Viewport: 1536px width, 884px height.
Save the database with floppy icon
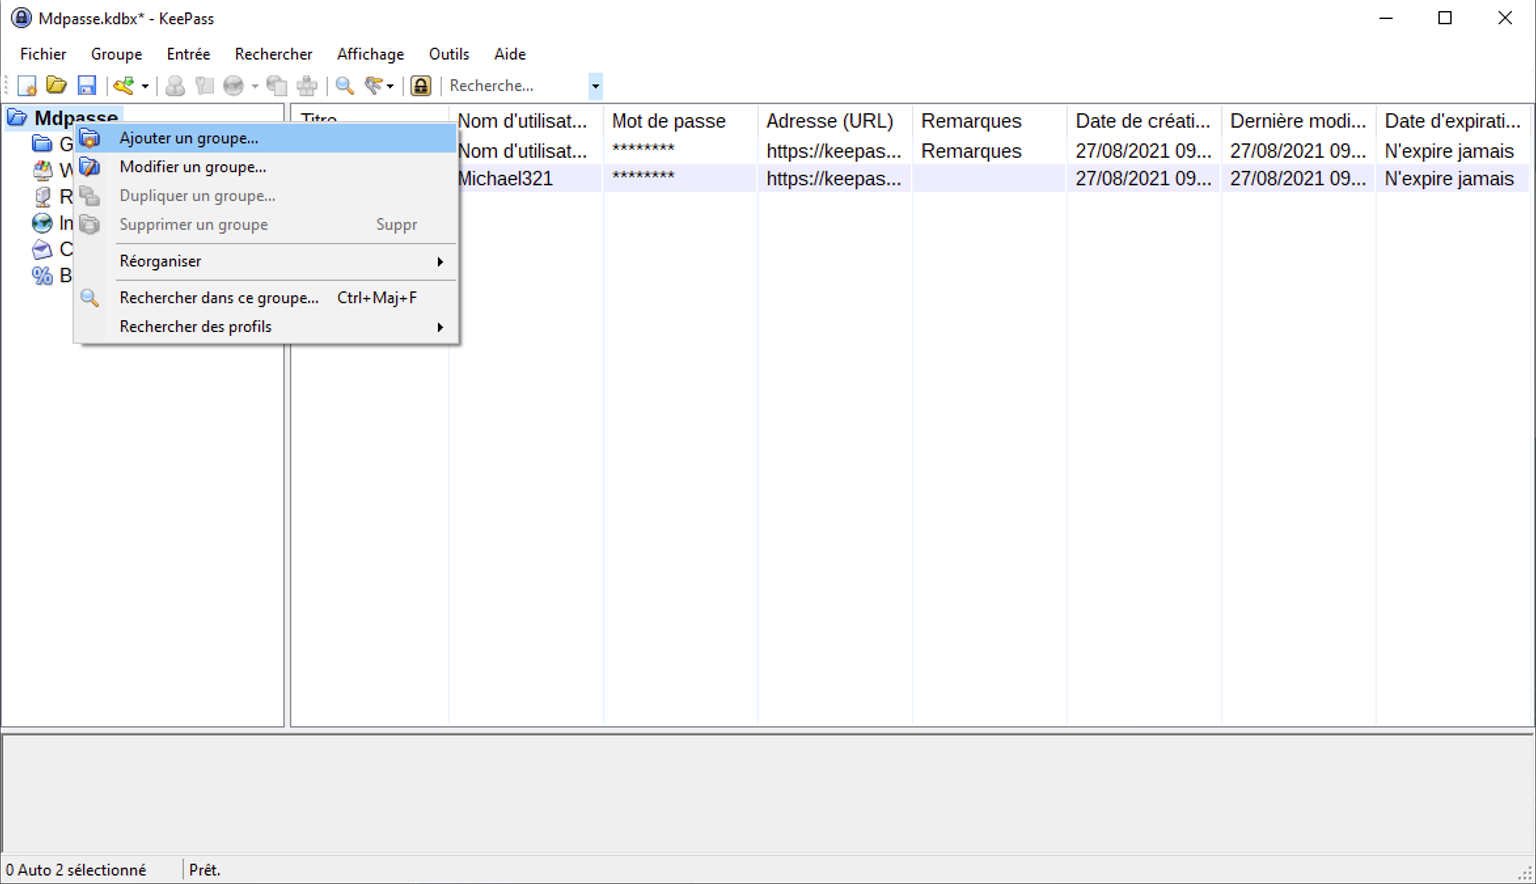coord(87,86)
